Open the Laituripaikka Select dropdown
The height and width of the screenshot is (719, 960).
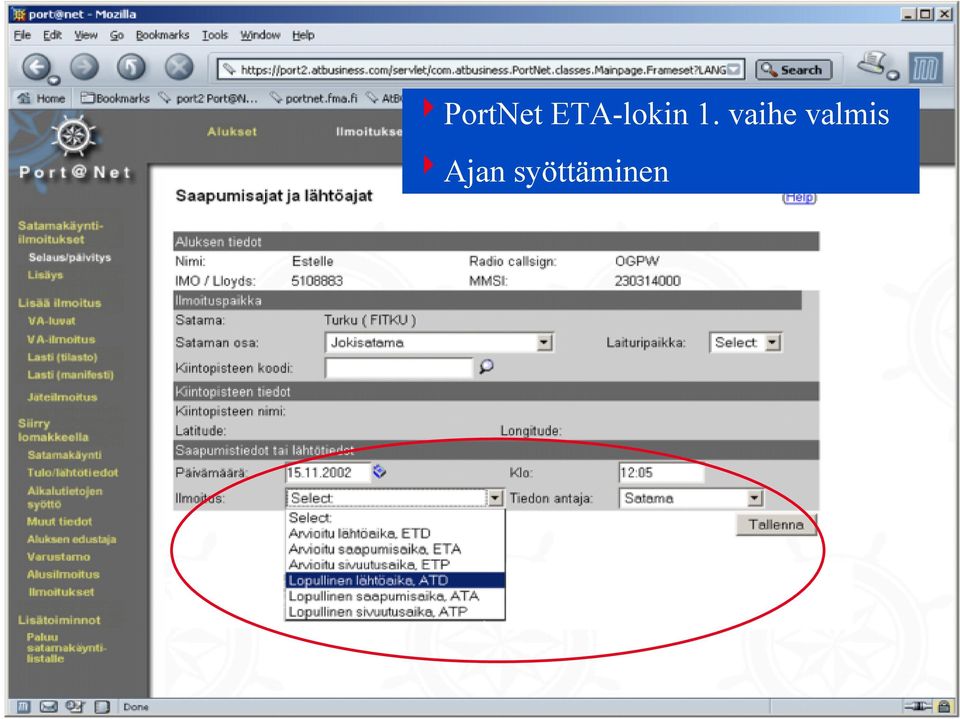pyautogui.click(x=745, y=342)
